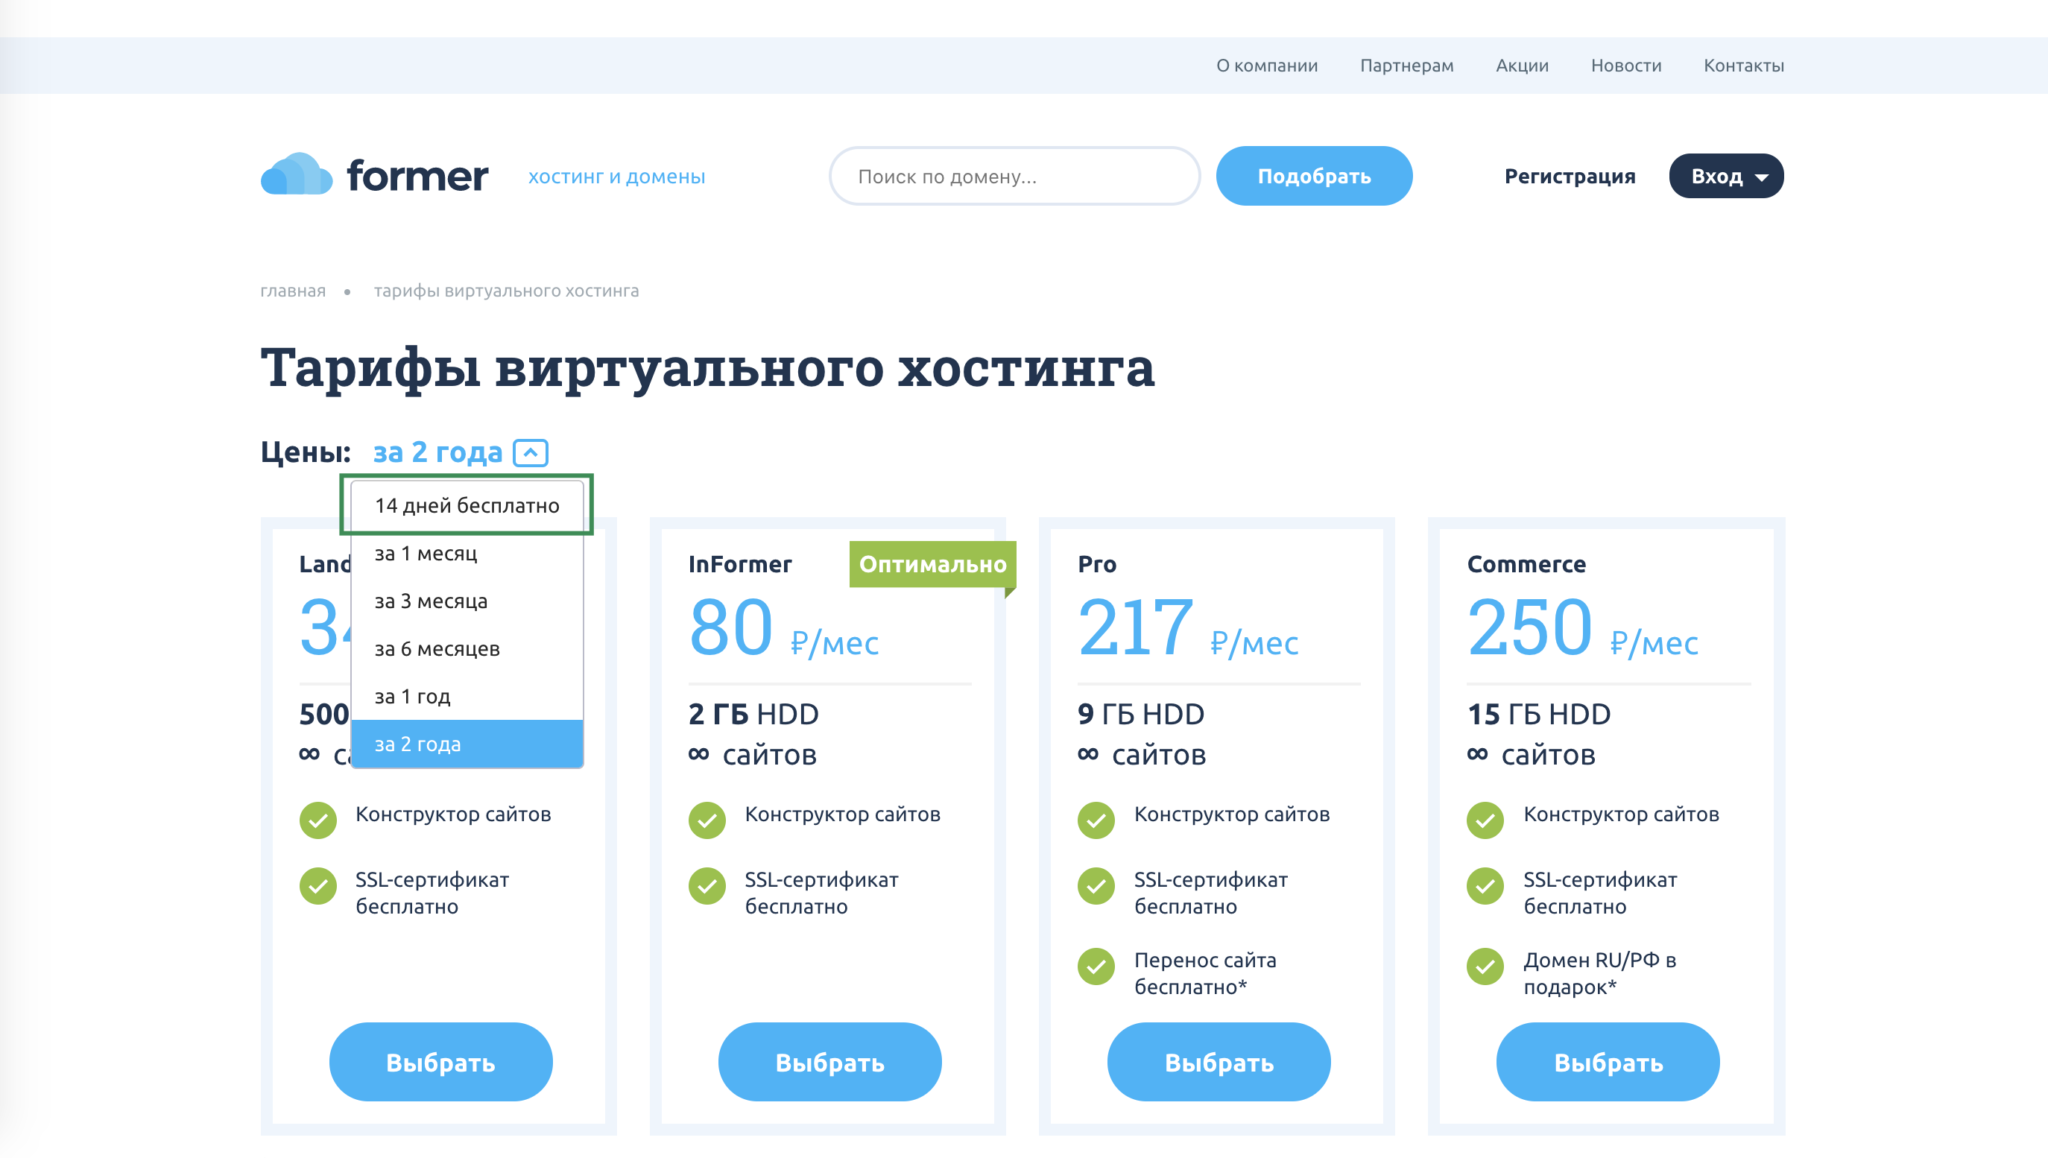Click checkmark beside Pro SSL-сертификат
Screen dimensions: 2048x1158
pos(1096,885)
